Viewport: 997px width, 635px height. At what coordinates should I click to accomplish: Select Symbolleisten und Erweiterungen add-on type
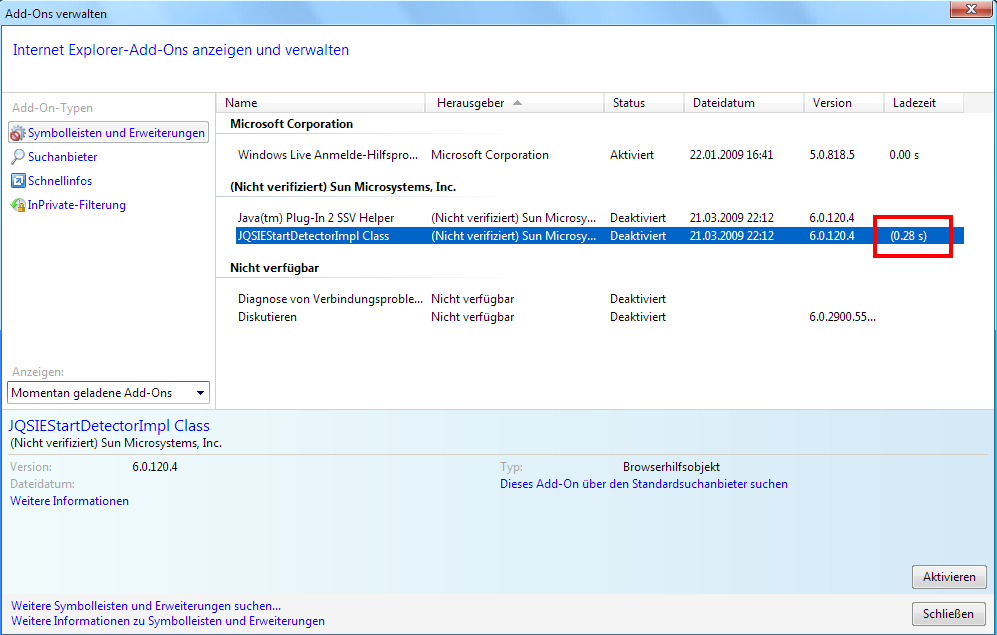pos(108,133)
